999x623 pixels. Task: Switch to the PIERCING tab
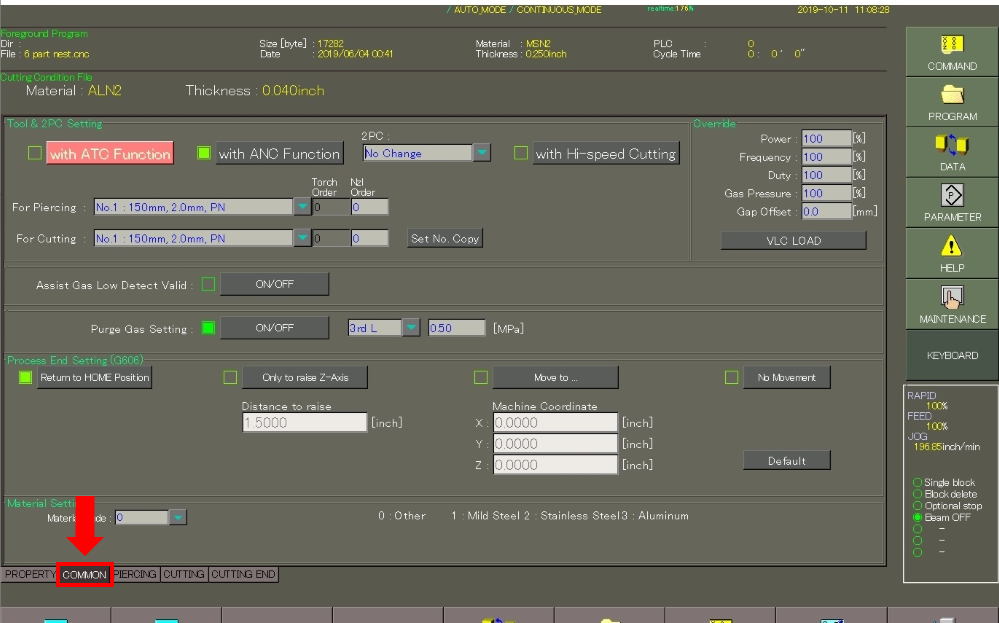136,575
